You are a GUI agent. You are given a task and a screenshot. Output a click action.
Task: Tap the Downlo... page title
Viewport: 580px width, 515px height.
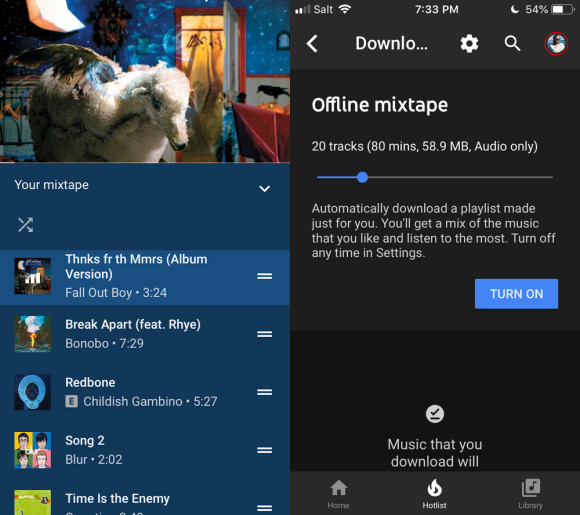pyautogui.click(x=391, y=44)
